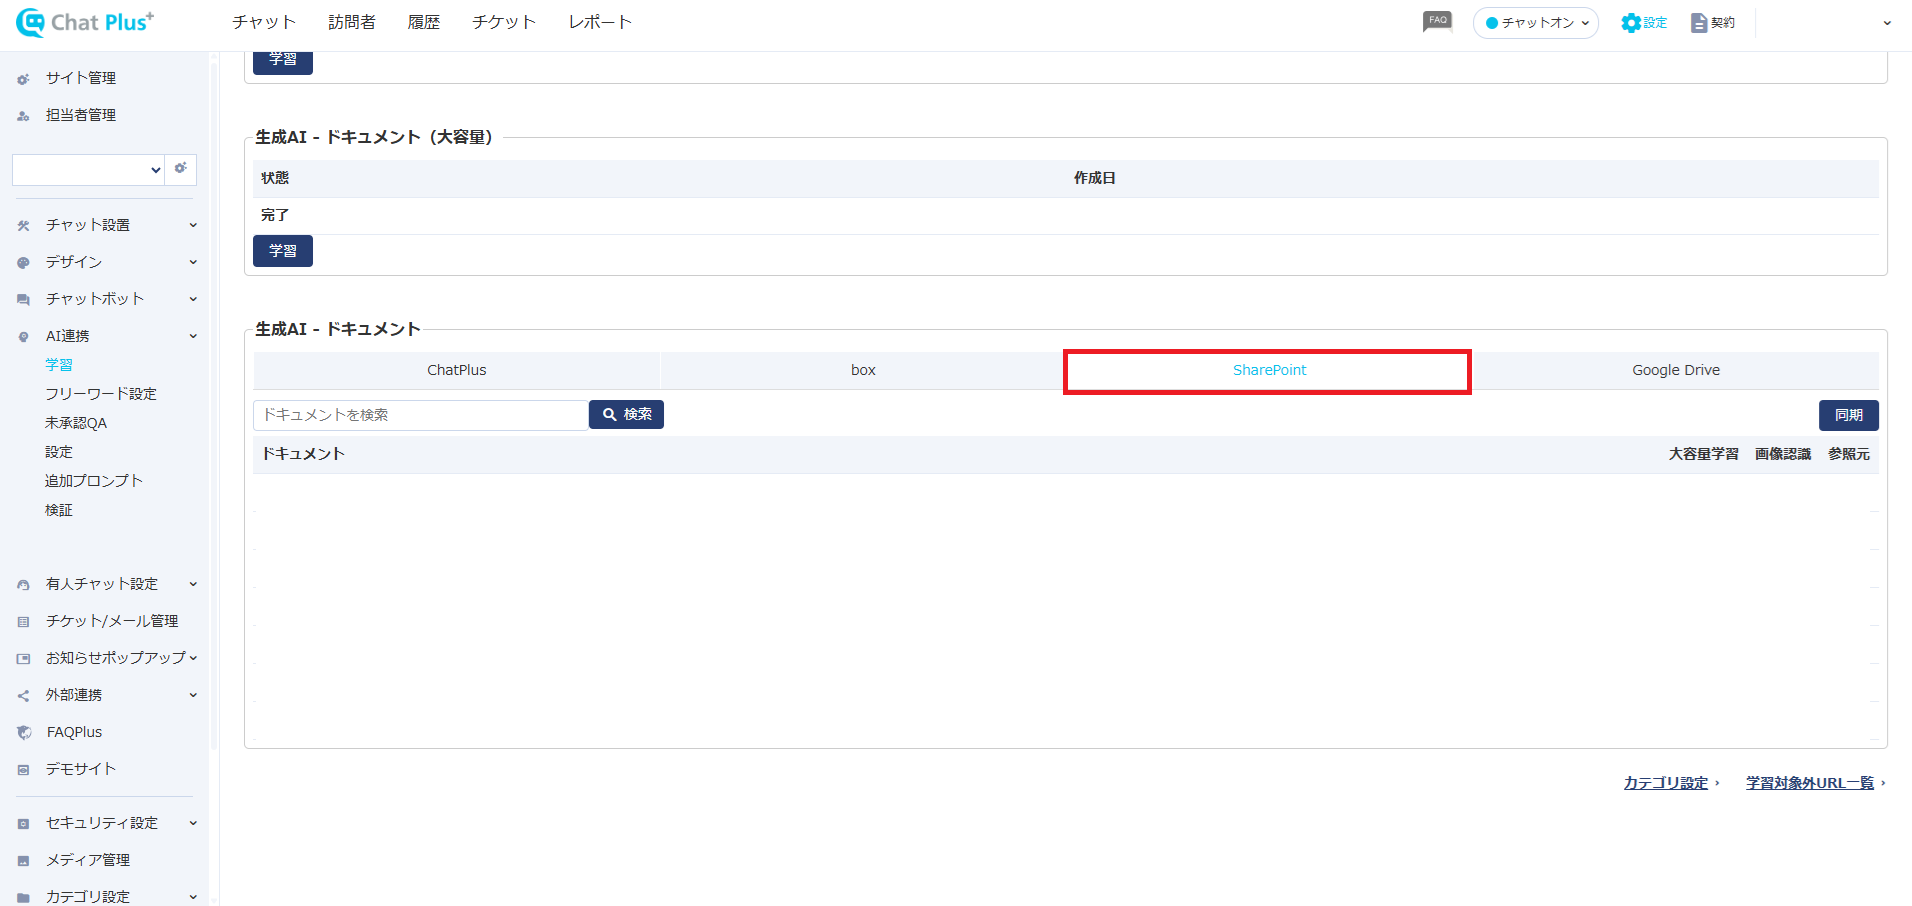Click the チケット/メール管理 list icon
The image size is (1912, 906).
point(23,622)
